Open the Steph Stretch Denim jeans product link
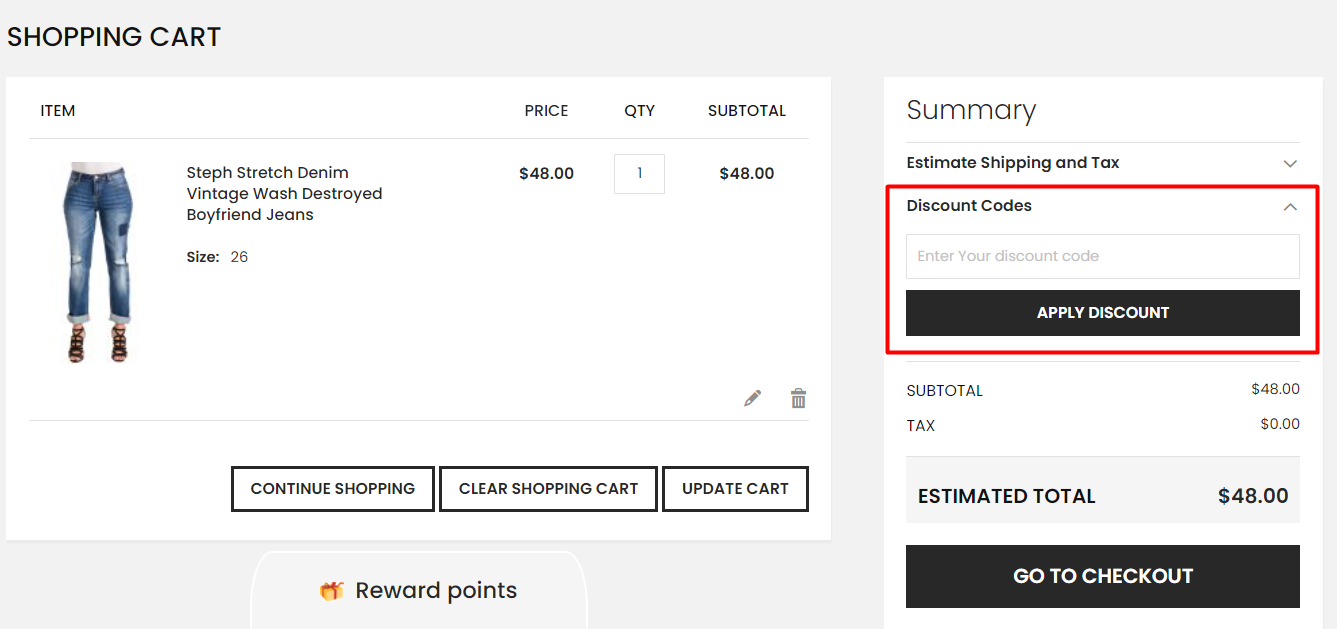This screenshot has height=629, width=1337. coord(284,193)
